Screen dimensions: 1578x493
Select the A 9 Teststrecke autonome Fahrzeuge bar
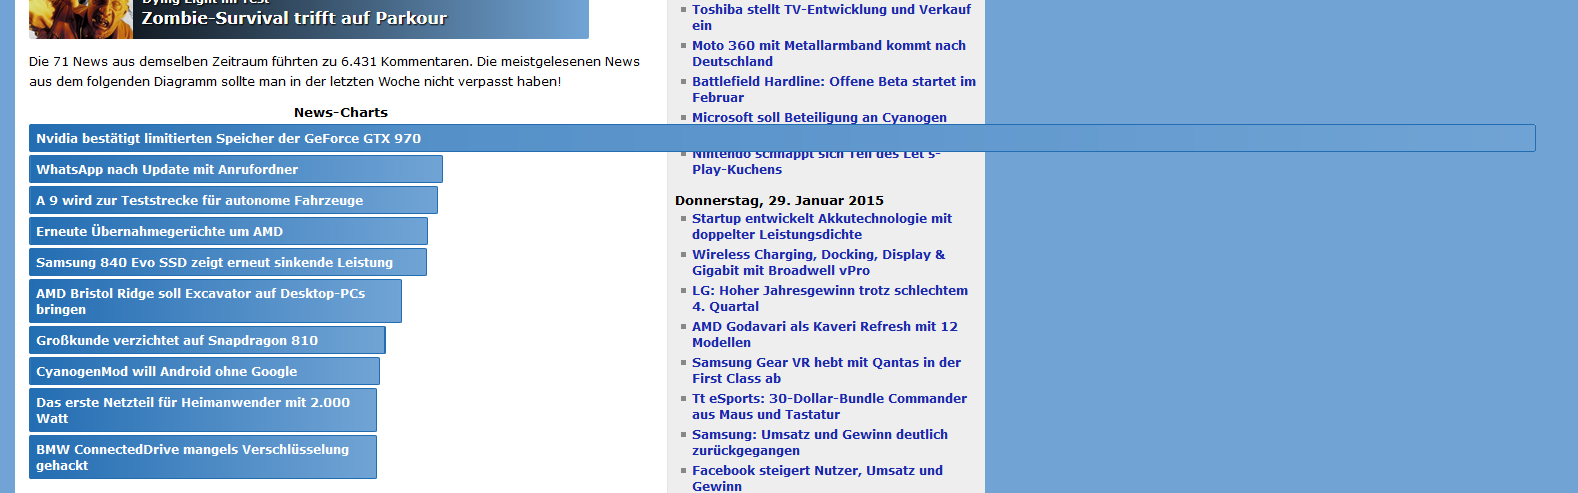pos(233,200)
